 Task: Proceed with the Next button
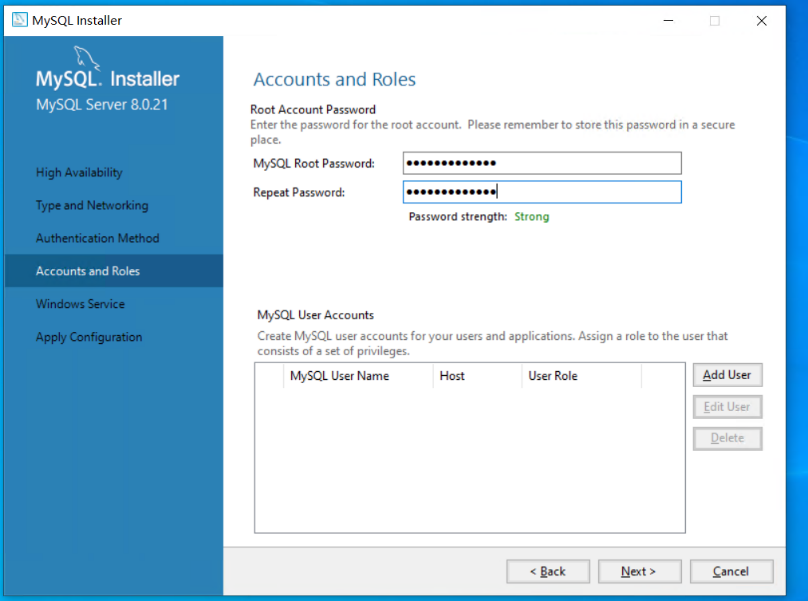click(639, 571)
